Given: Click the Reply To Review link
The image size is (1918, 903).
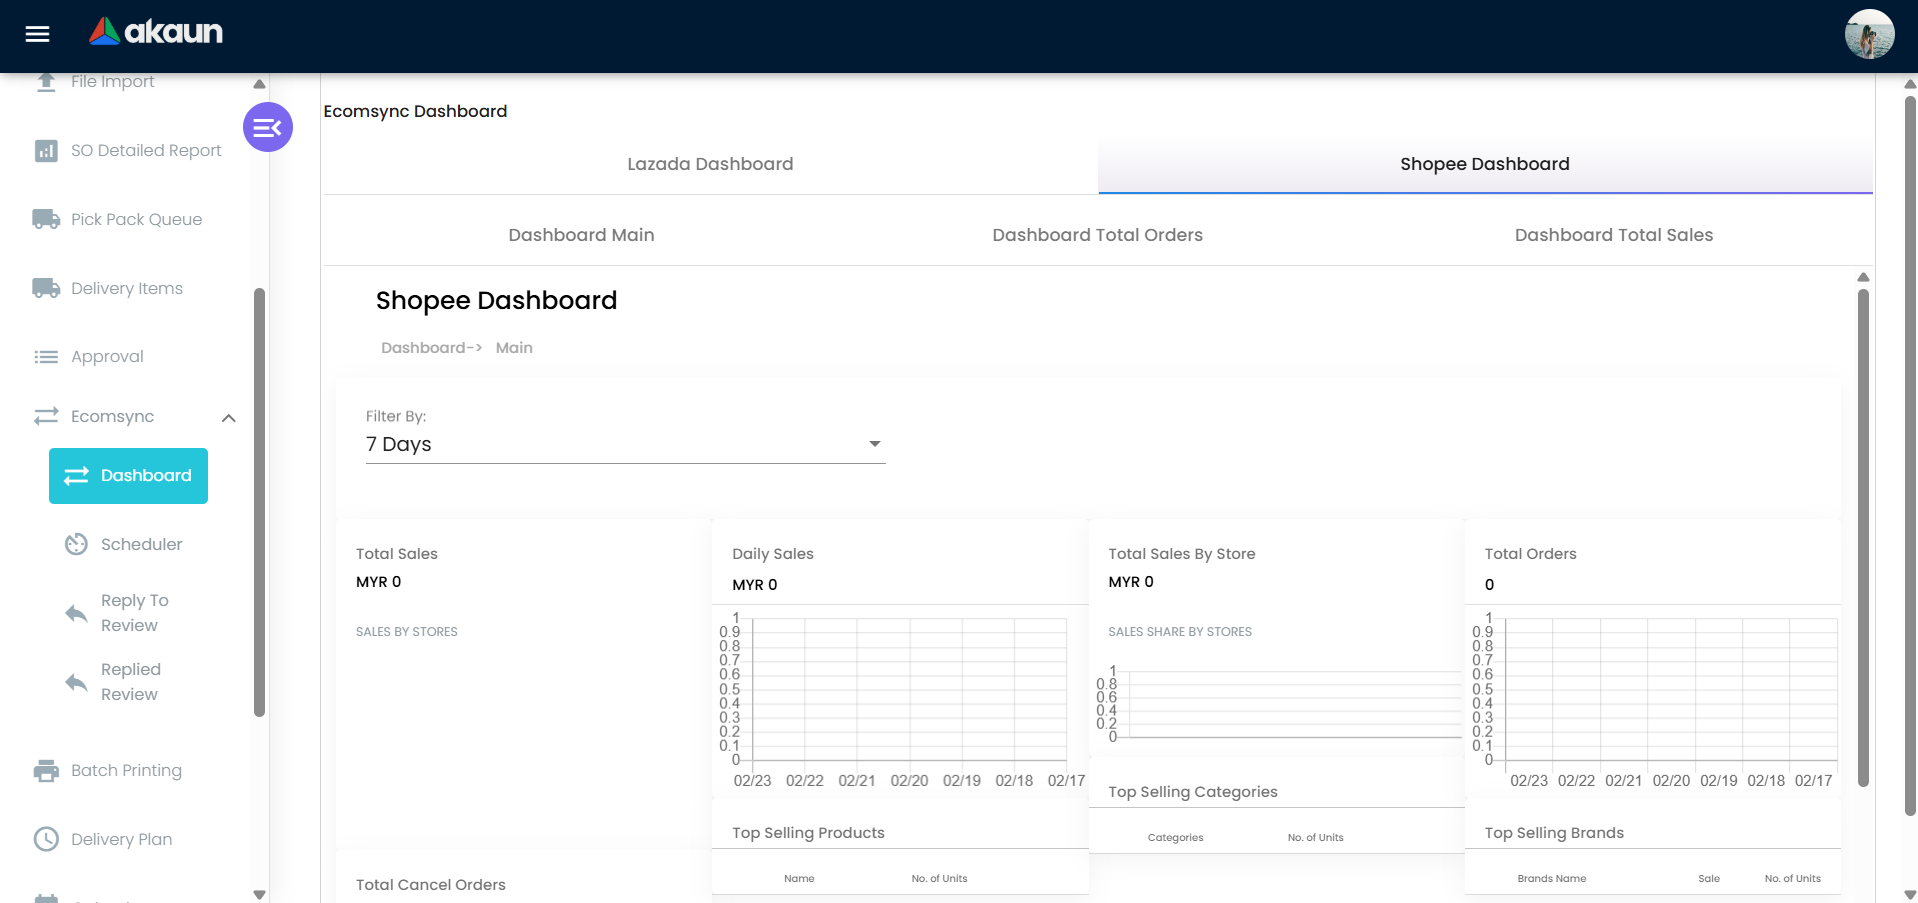Looking at the screenshot, I should 134,612.
